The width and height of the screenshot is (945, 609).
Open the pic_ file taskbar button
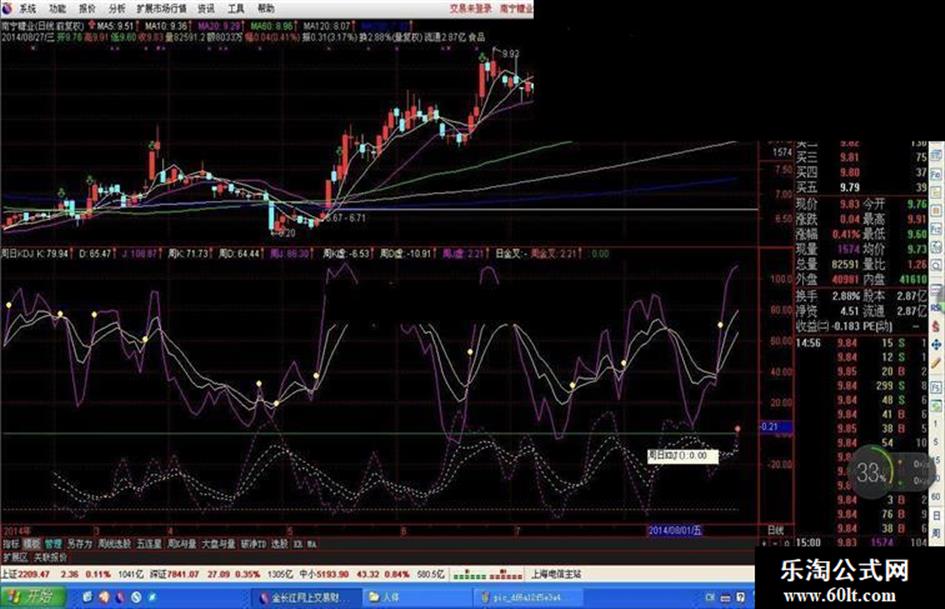pos(529,597)
